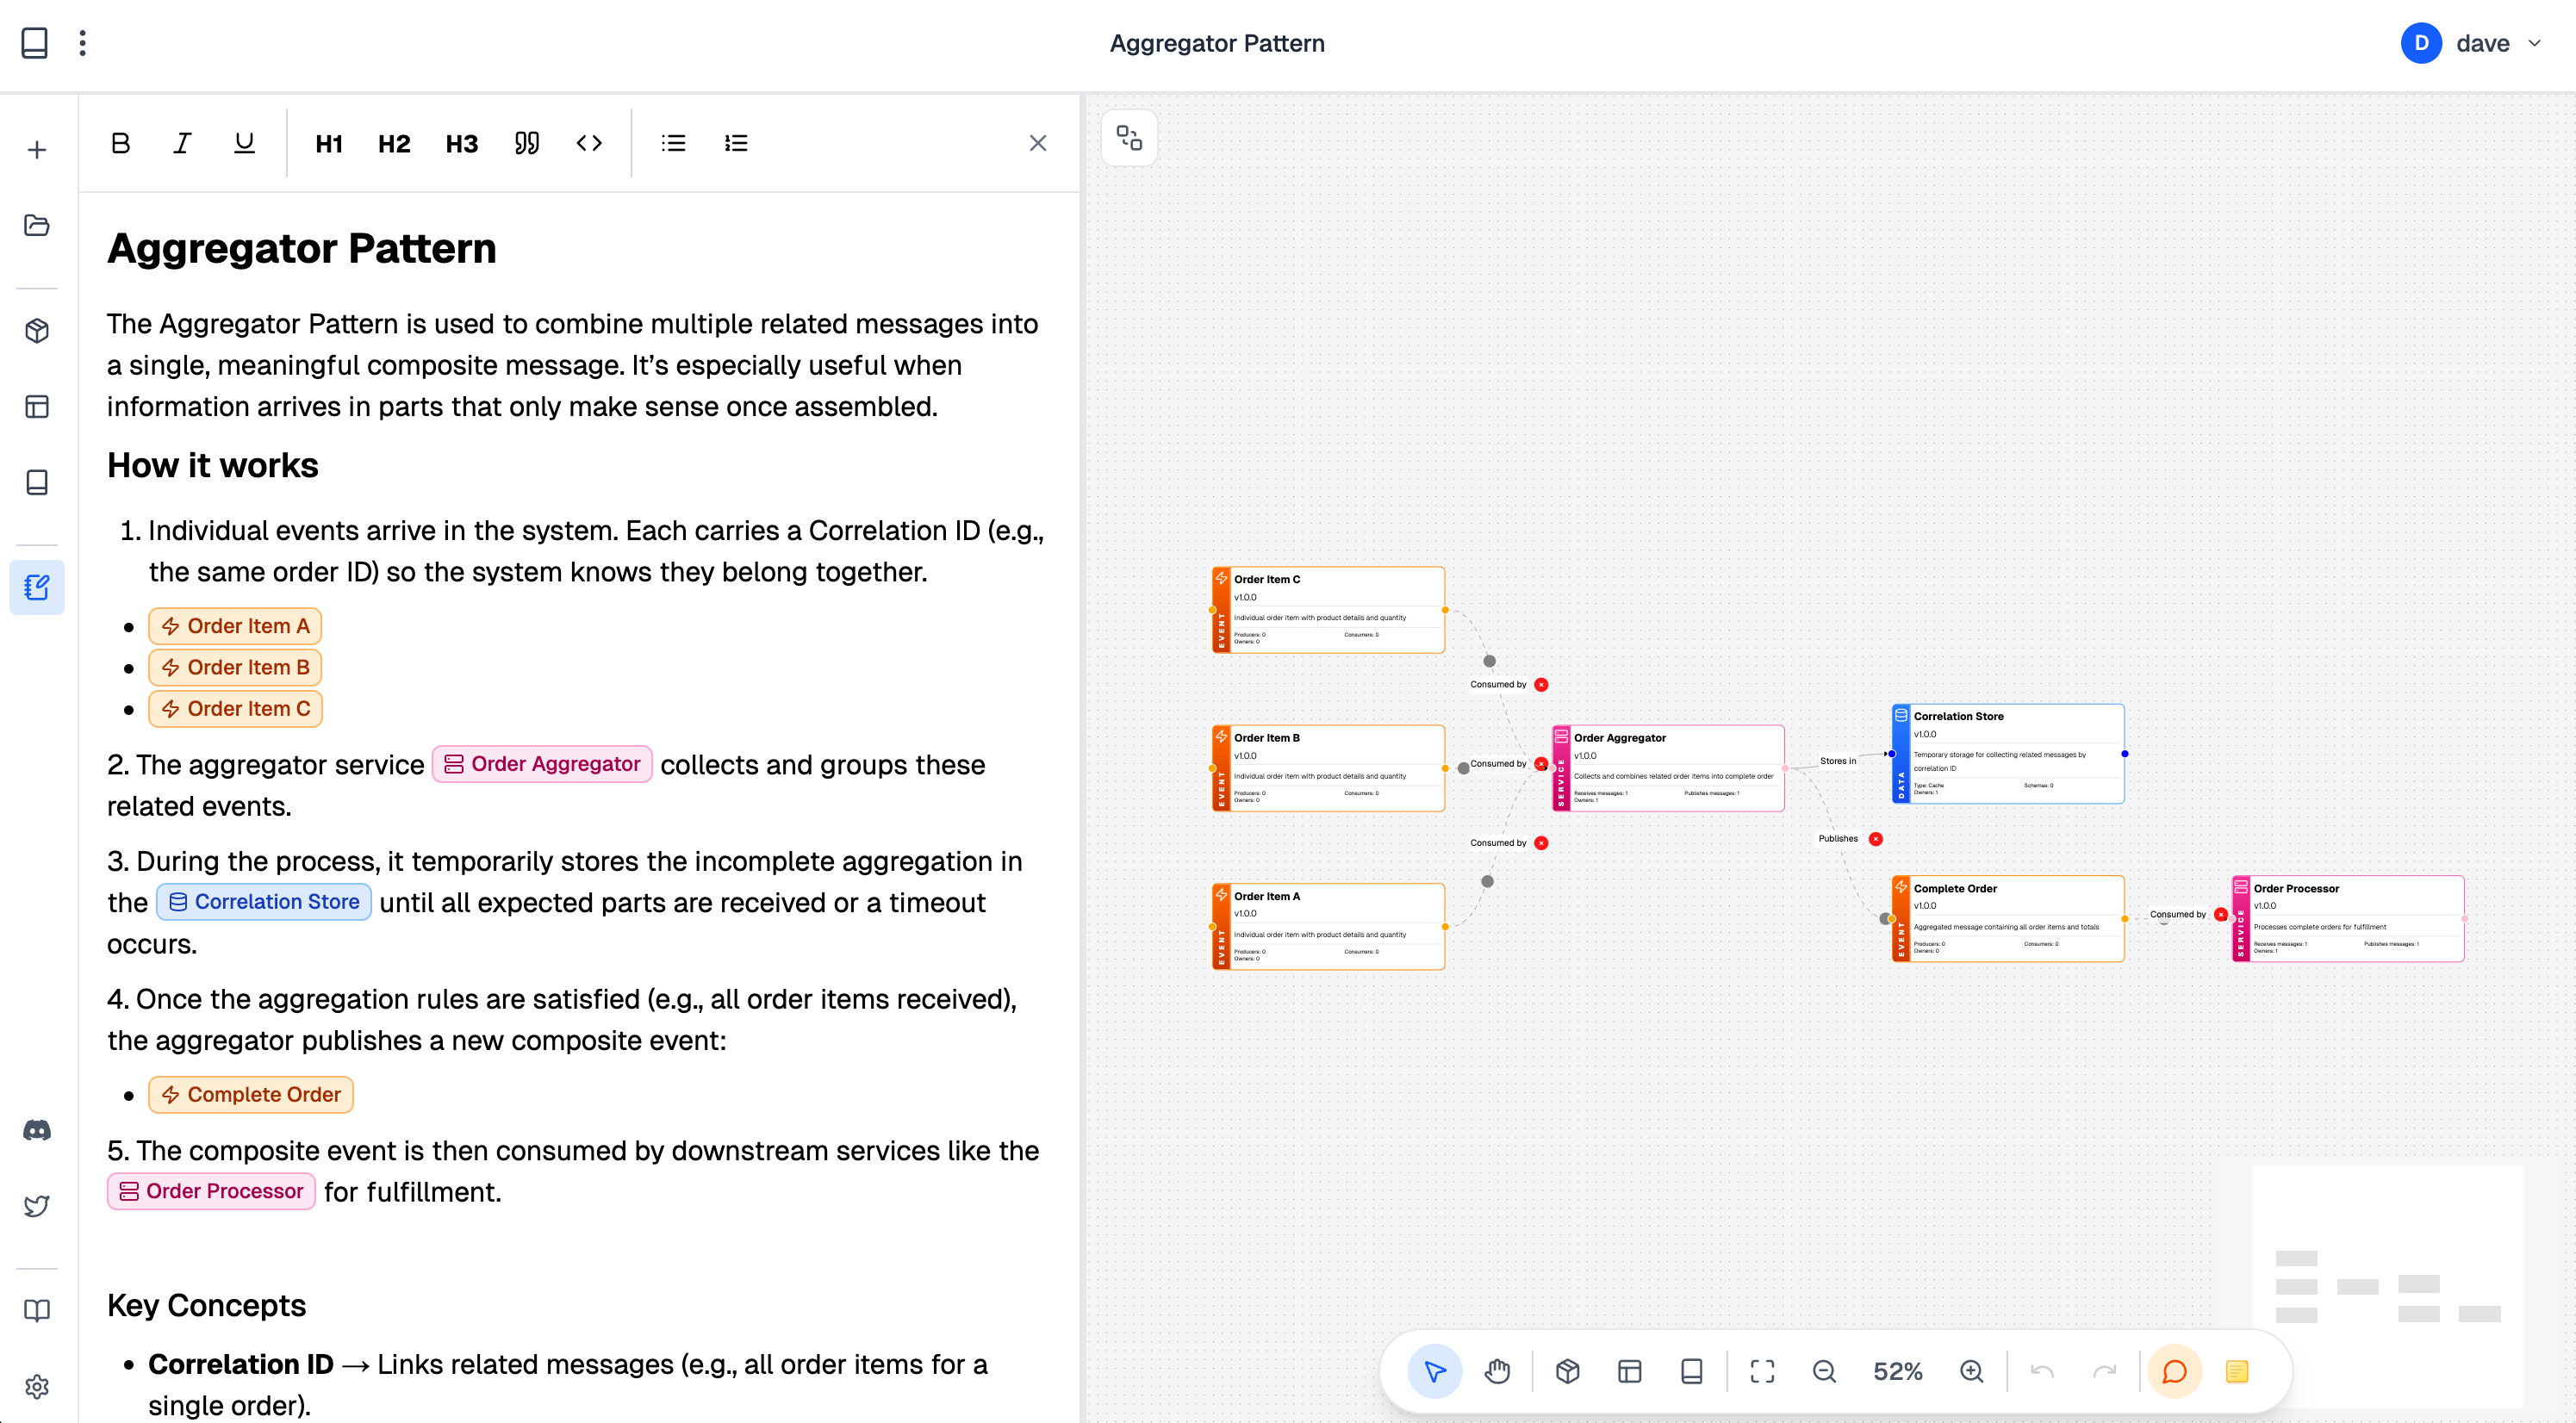Close the formatting toolbar
Viewport: 2576px width, 1423px height.
point(1037,143)
